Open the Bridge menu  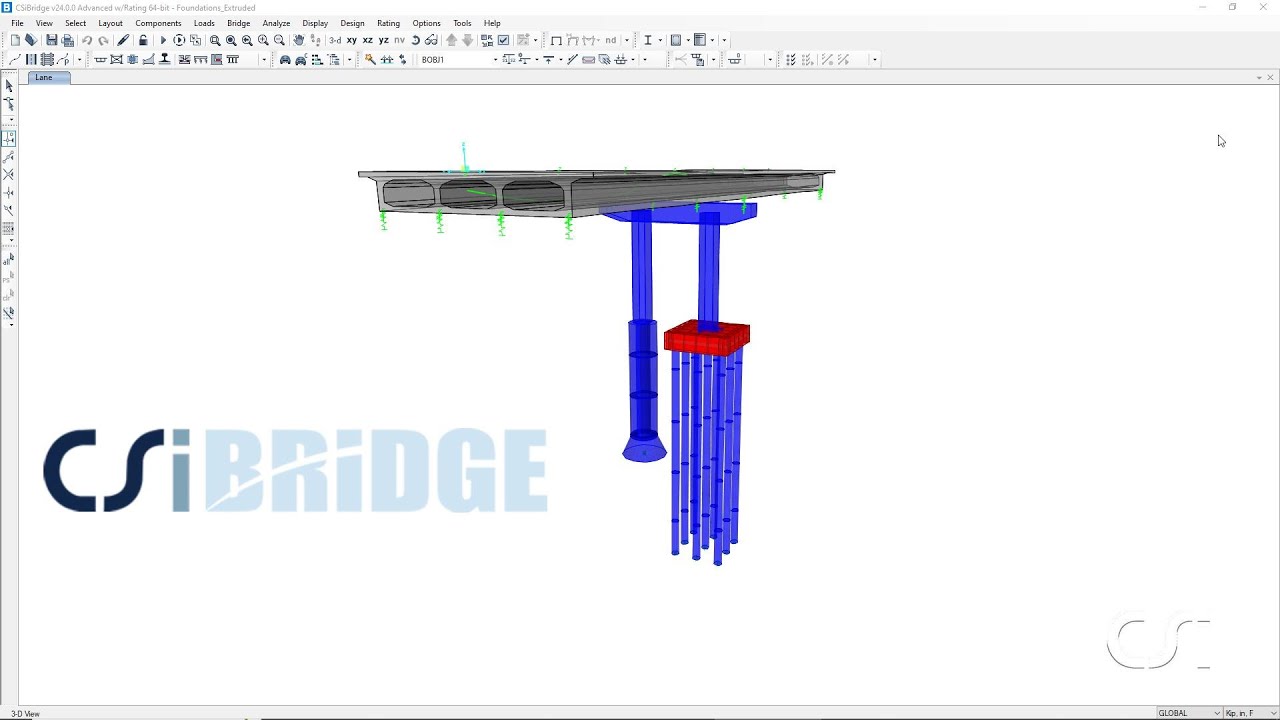coord(238,23)
